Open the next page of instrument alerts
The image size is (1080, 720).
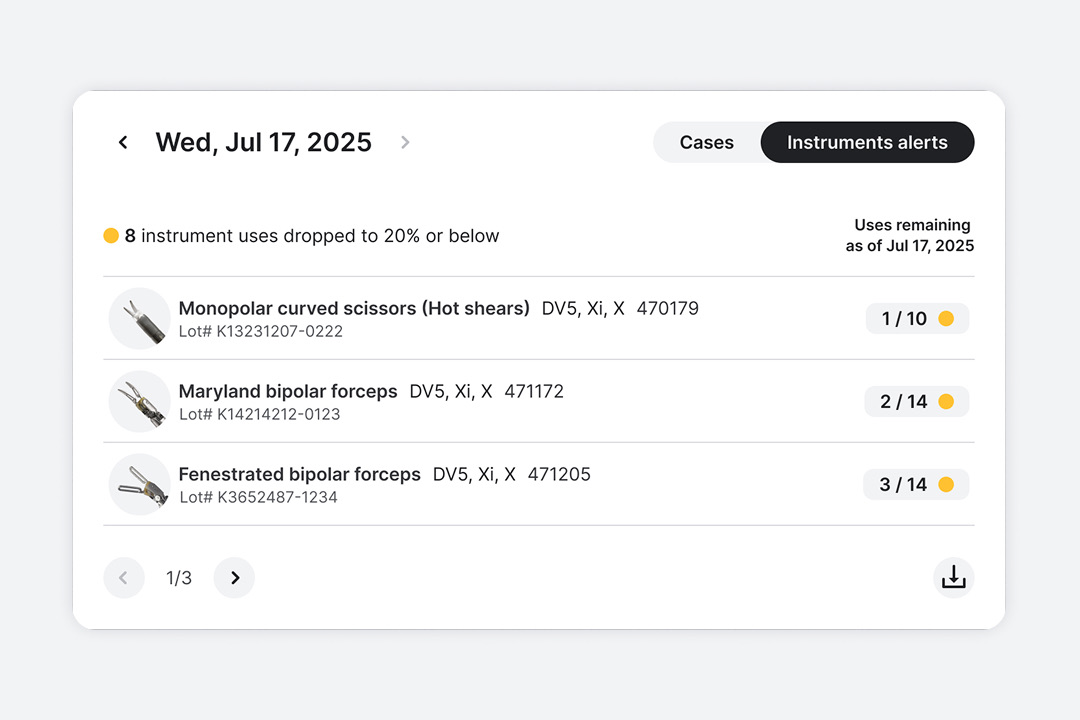coord(234,577)
